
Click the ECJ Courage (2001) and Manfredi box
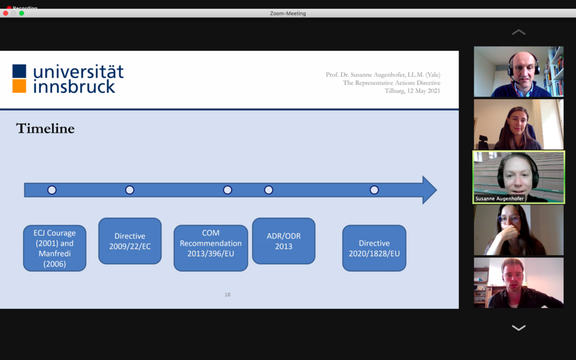tap(55, 248)
